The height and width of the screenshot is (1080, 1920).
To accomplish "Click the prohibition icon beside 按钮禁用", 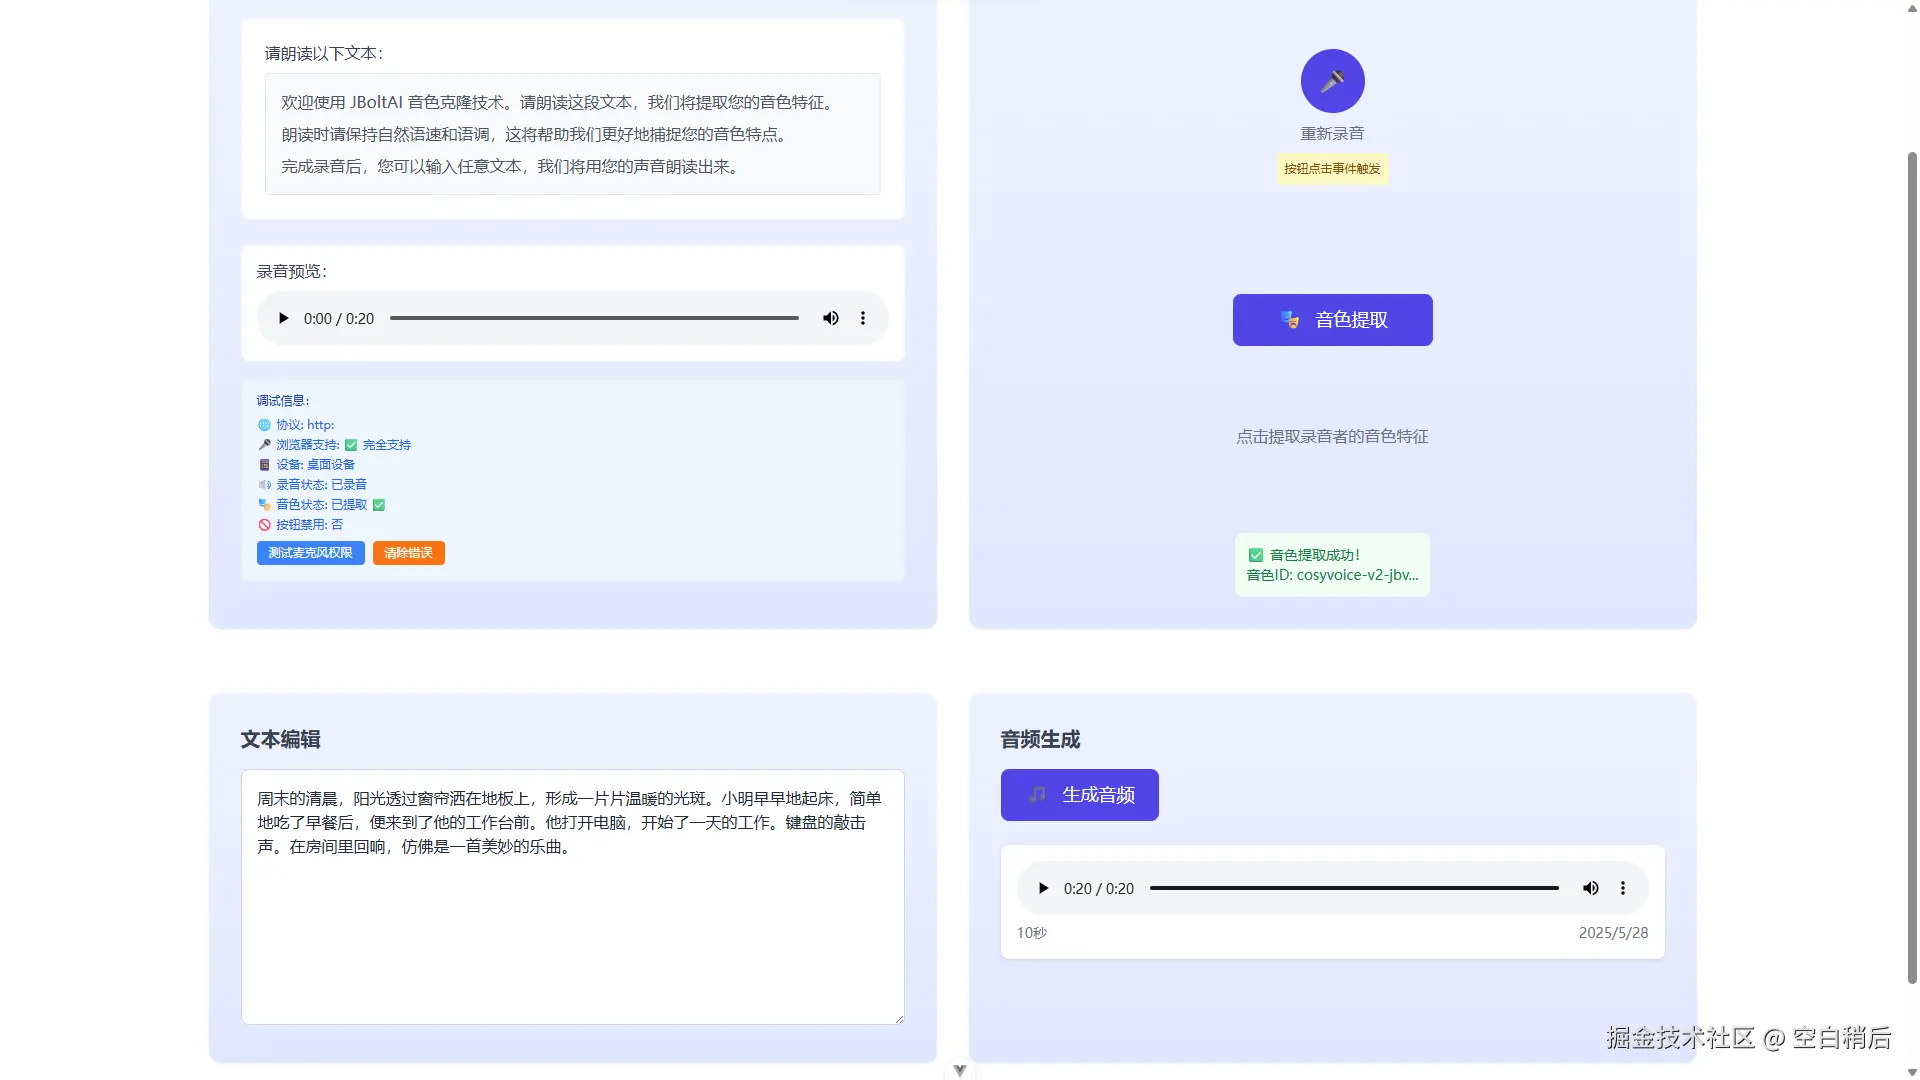I will coord(264,524).
